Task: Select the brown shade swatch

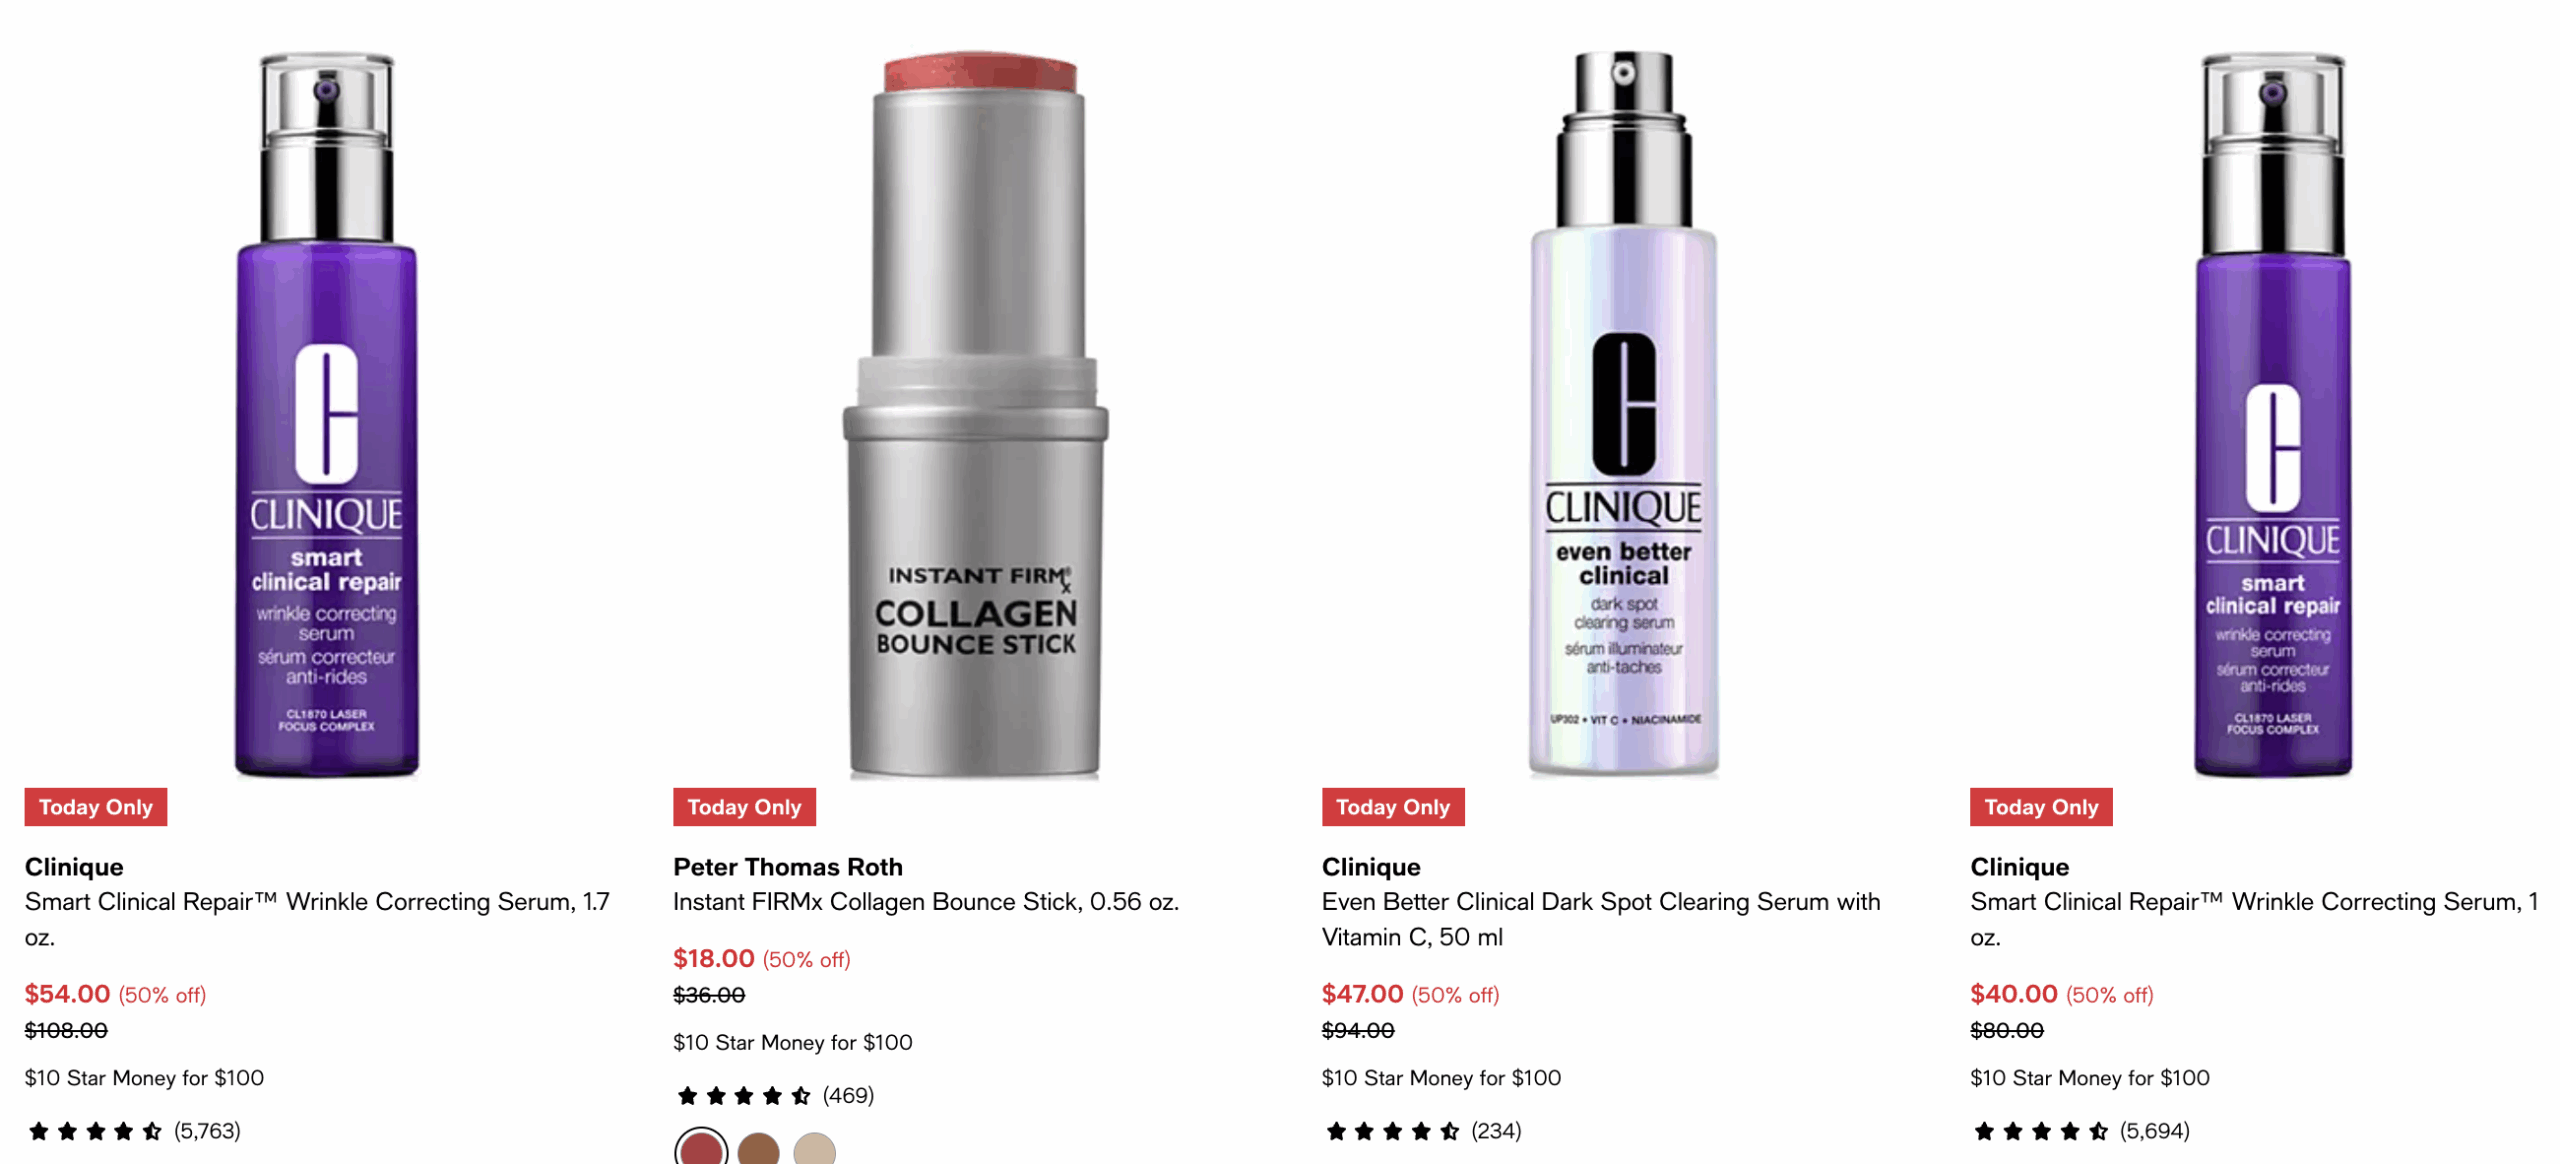Action: coord(758,1149)
